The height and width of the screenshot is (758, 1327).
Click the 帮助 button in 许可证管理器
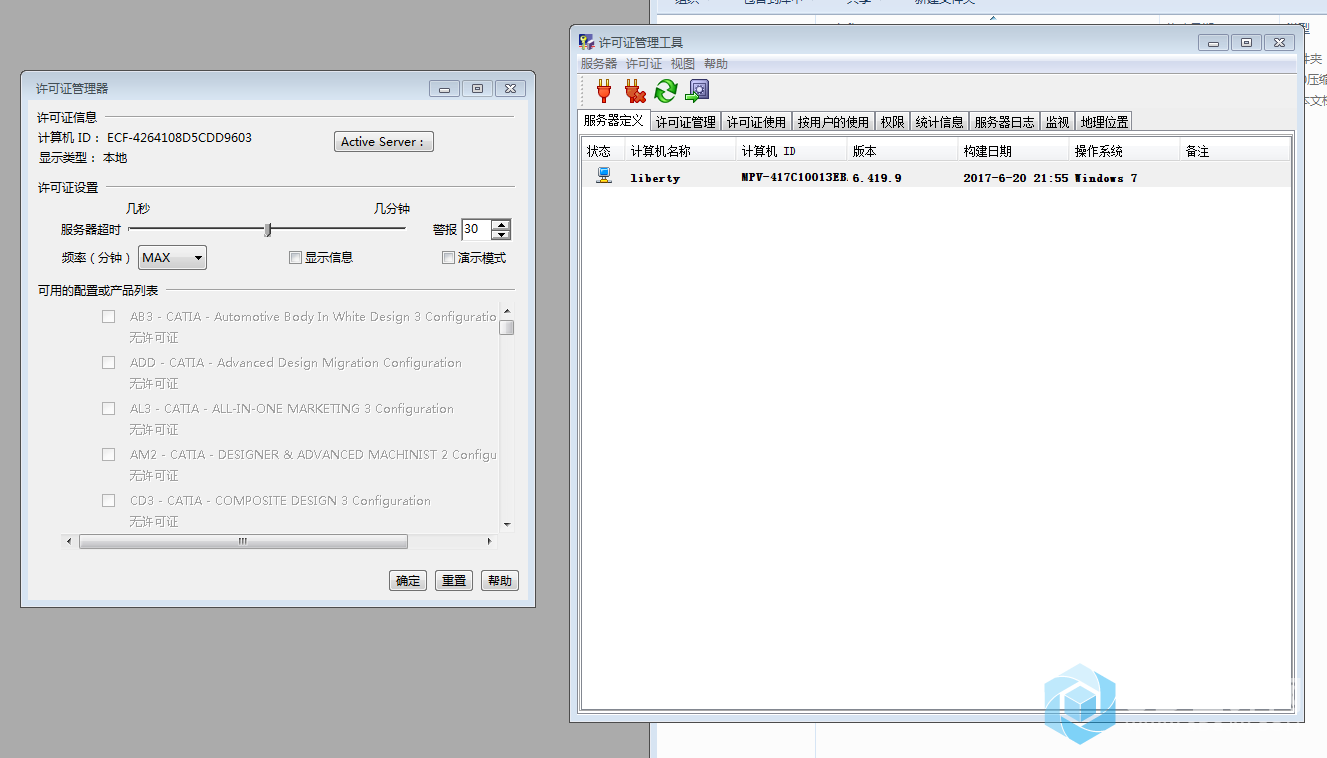[500, 581]
